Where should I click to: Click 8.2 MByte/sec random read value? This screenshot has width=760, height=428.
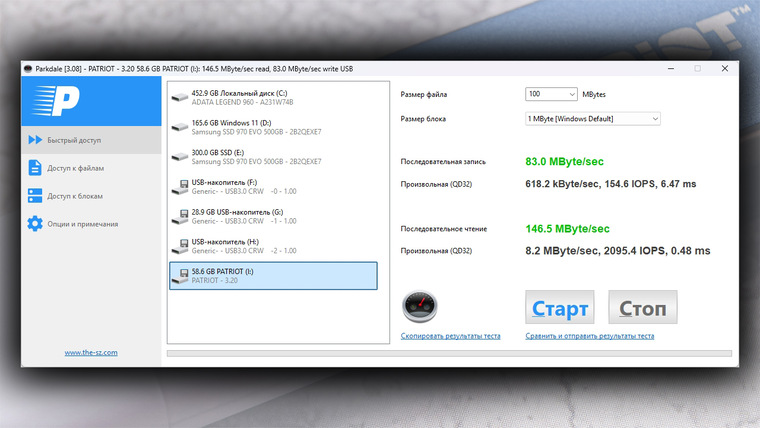click(x=618, y=251)
